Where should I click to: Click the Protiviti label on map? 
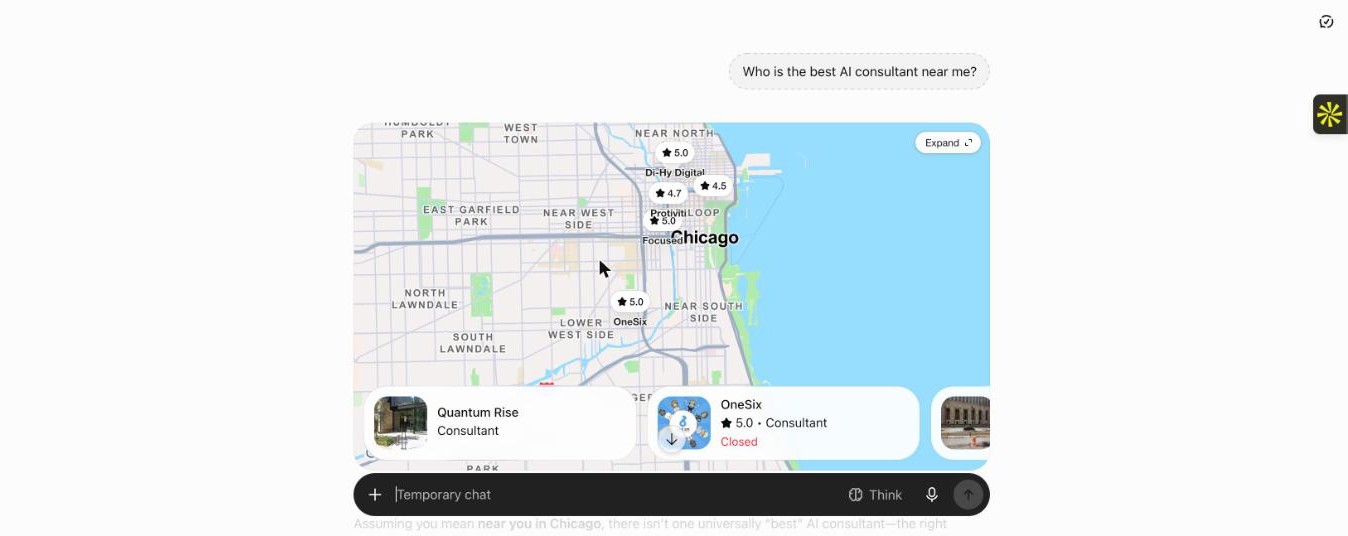coord(668,213)
